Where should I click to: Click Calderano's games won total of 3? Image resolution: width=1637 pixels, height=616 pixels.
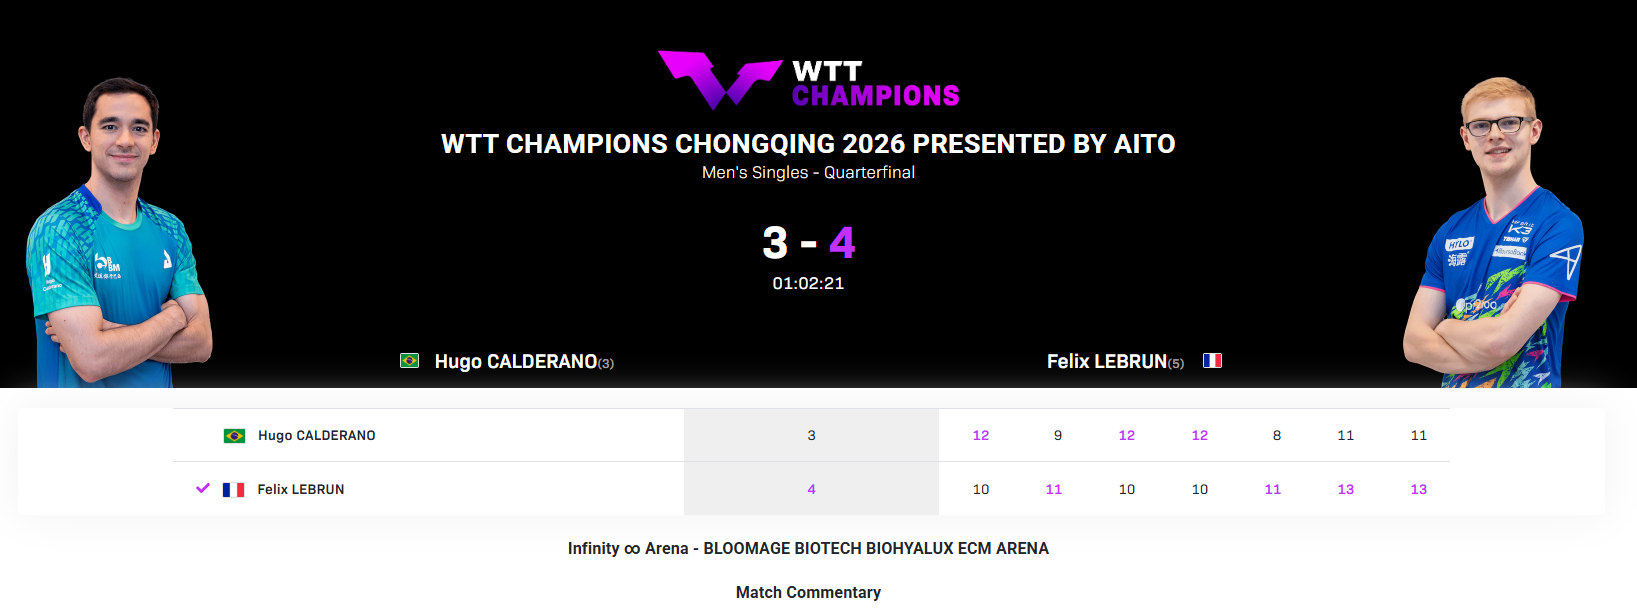(811, 436)
